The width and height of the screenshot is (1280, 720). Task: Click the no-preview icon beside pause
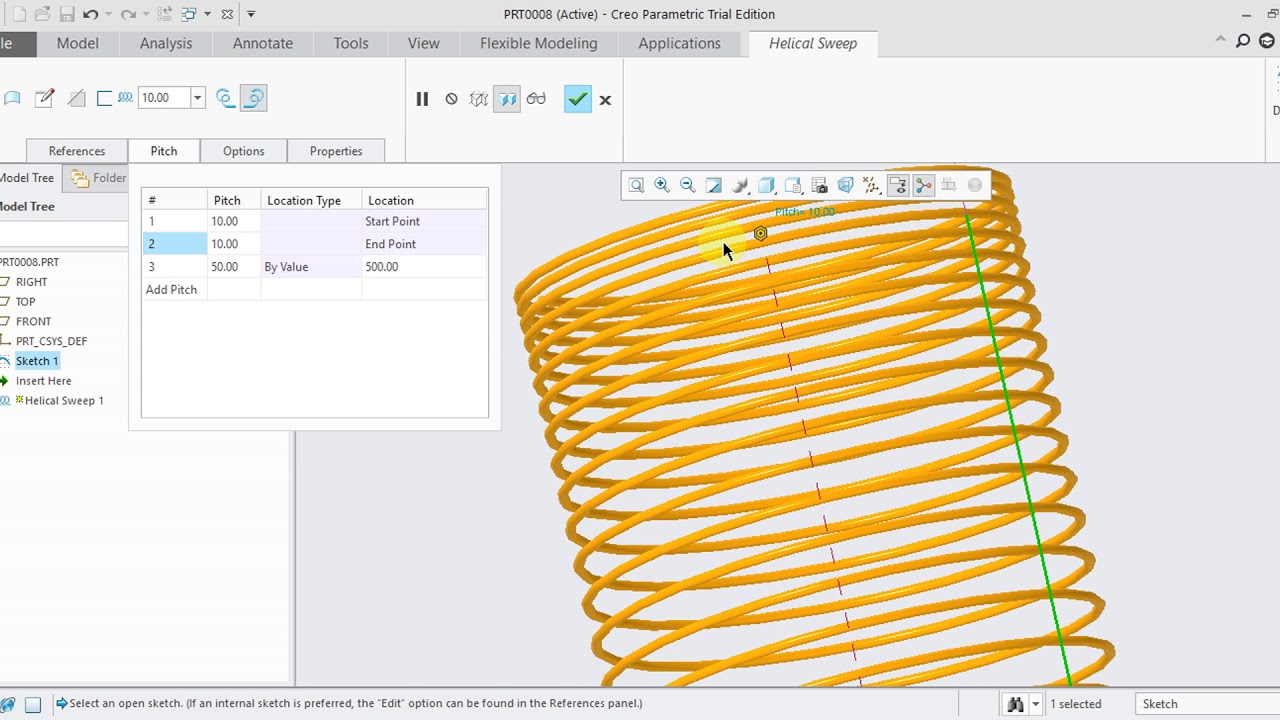point(451,99)
